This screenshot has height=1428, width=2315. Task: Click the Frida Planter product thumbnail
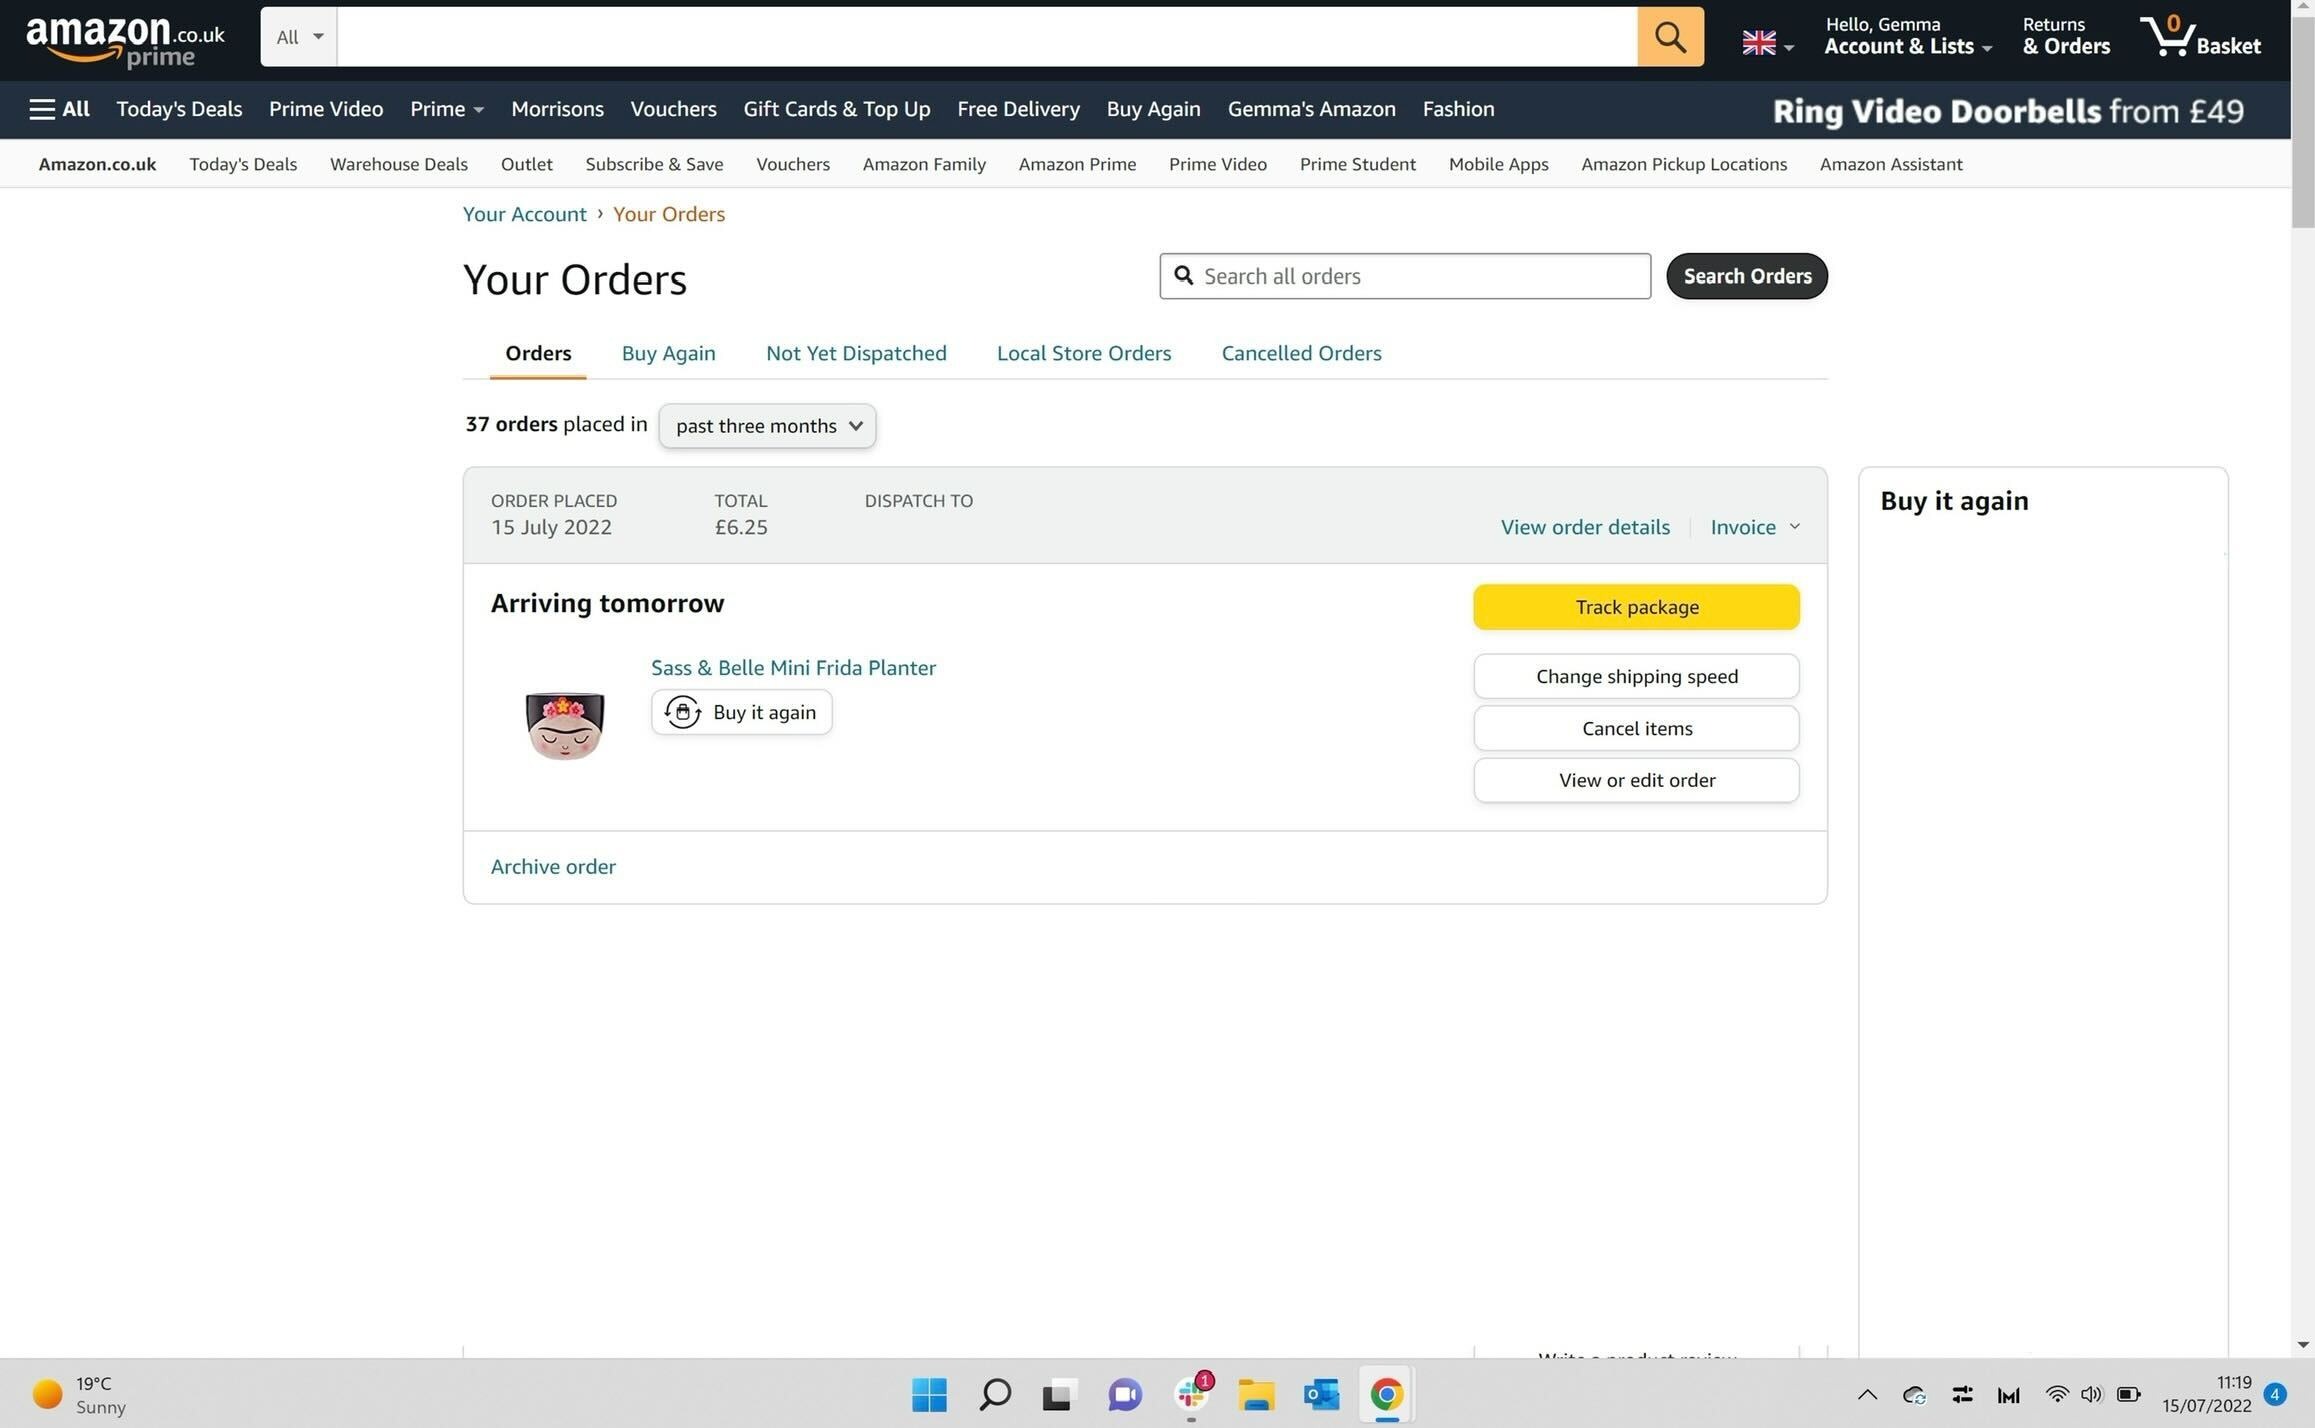tap(562, 722)
